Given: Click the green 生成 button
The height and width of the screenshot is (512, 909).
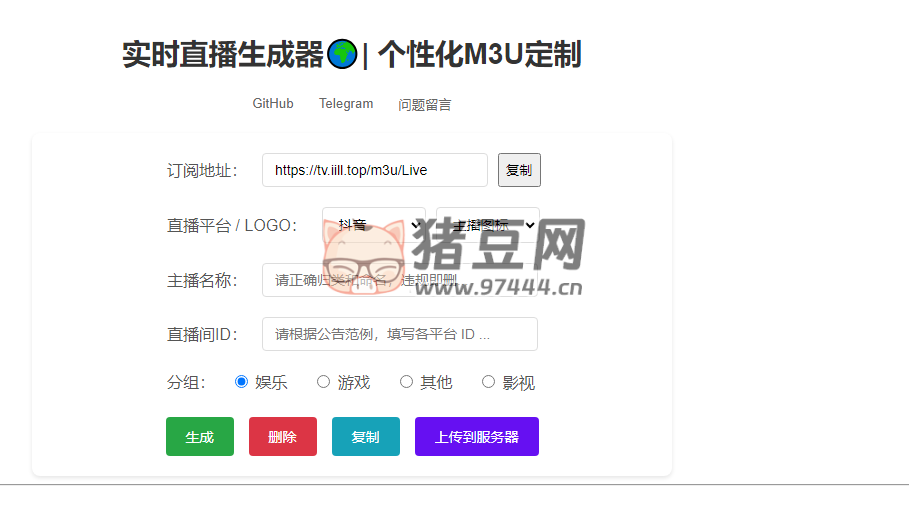Looking at the screenshot, I should [x=200, y=437].
